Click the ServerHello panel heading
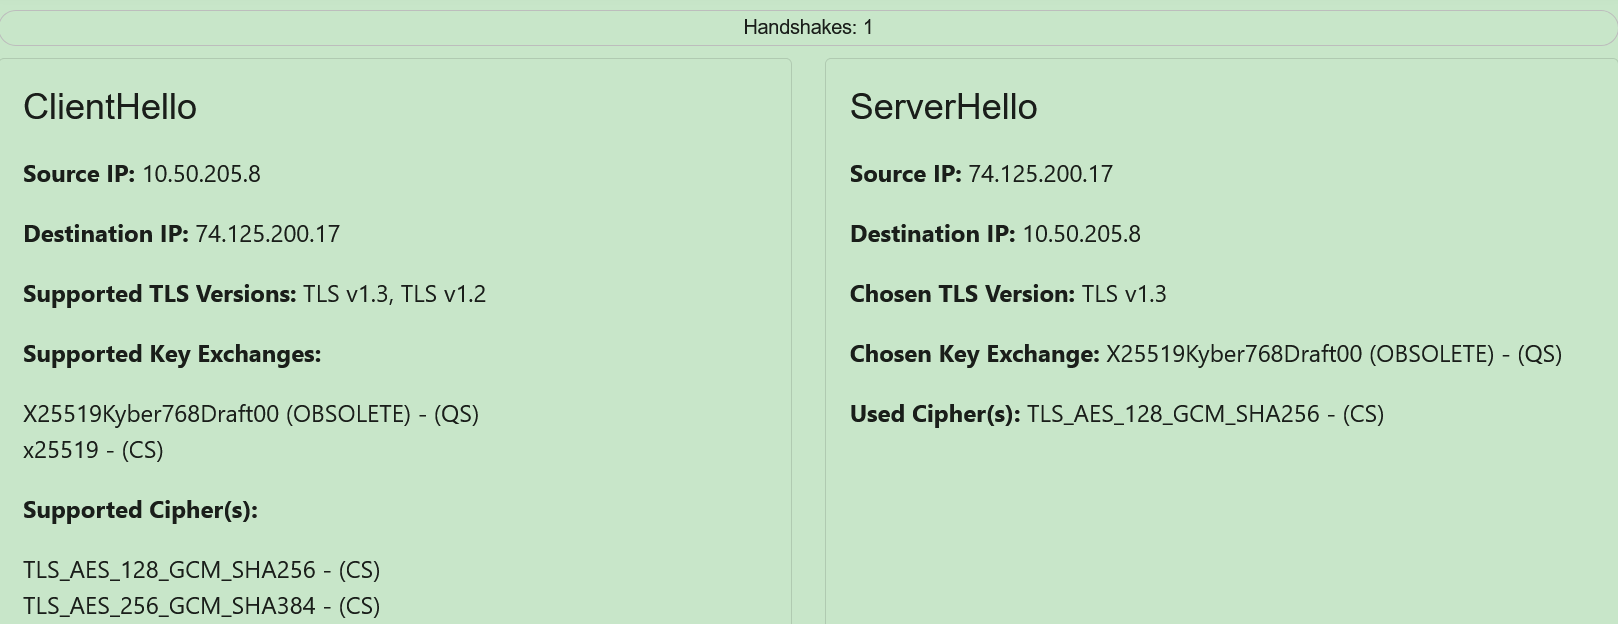Screen dimensions: 1618x624 (x=943, y=107)
